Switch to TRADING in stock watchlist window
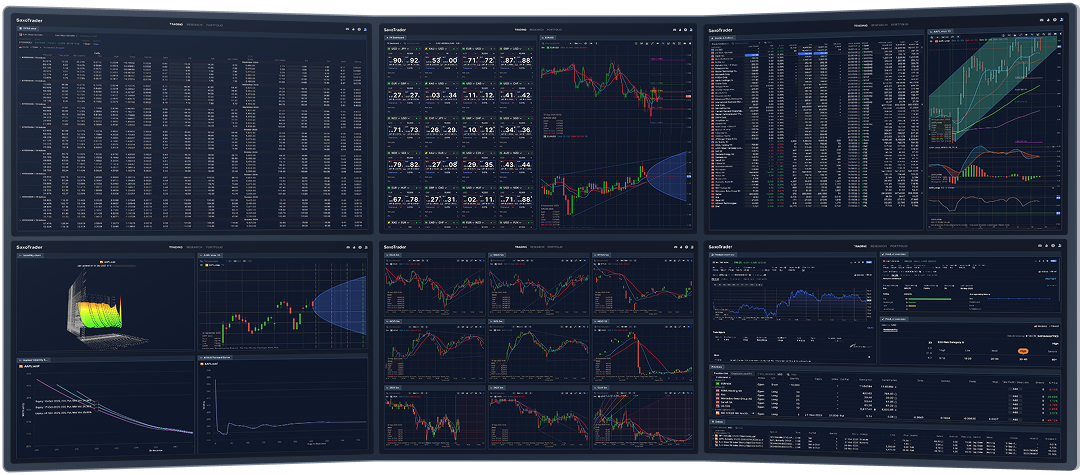 click(861, 25)
